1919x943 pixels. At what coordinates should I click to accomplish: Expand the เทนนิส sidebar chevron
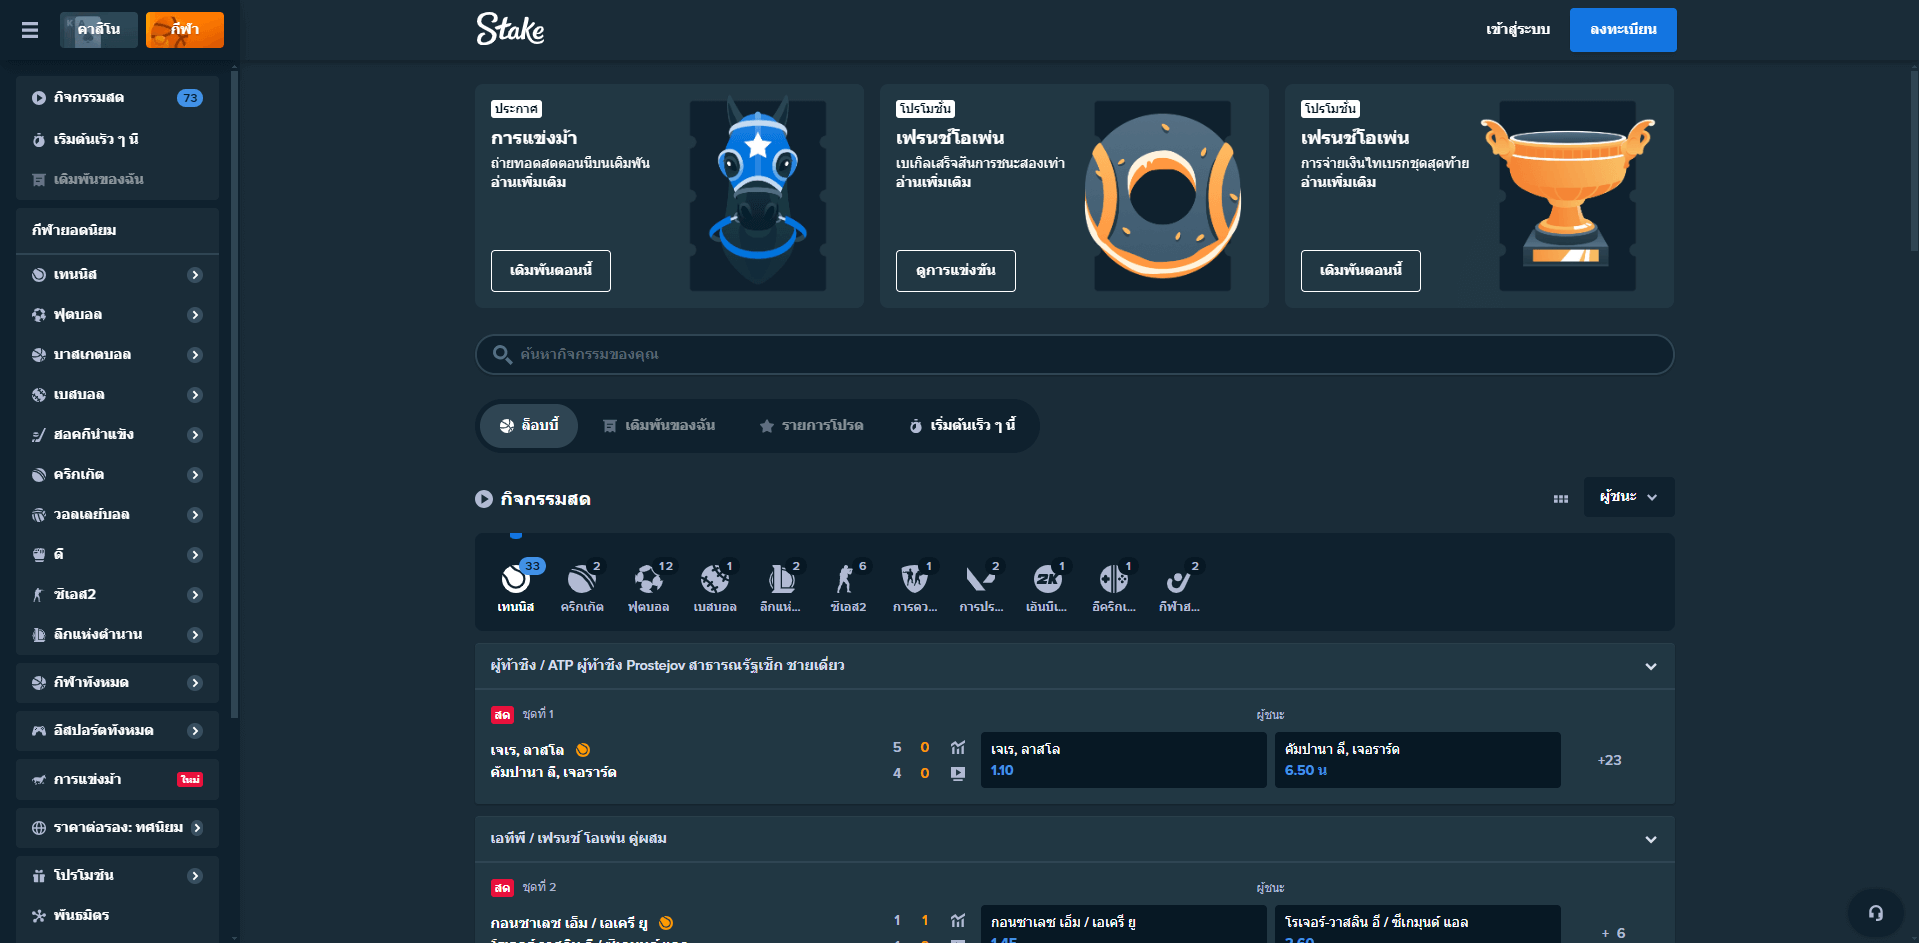tap(195, 275)
